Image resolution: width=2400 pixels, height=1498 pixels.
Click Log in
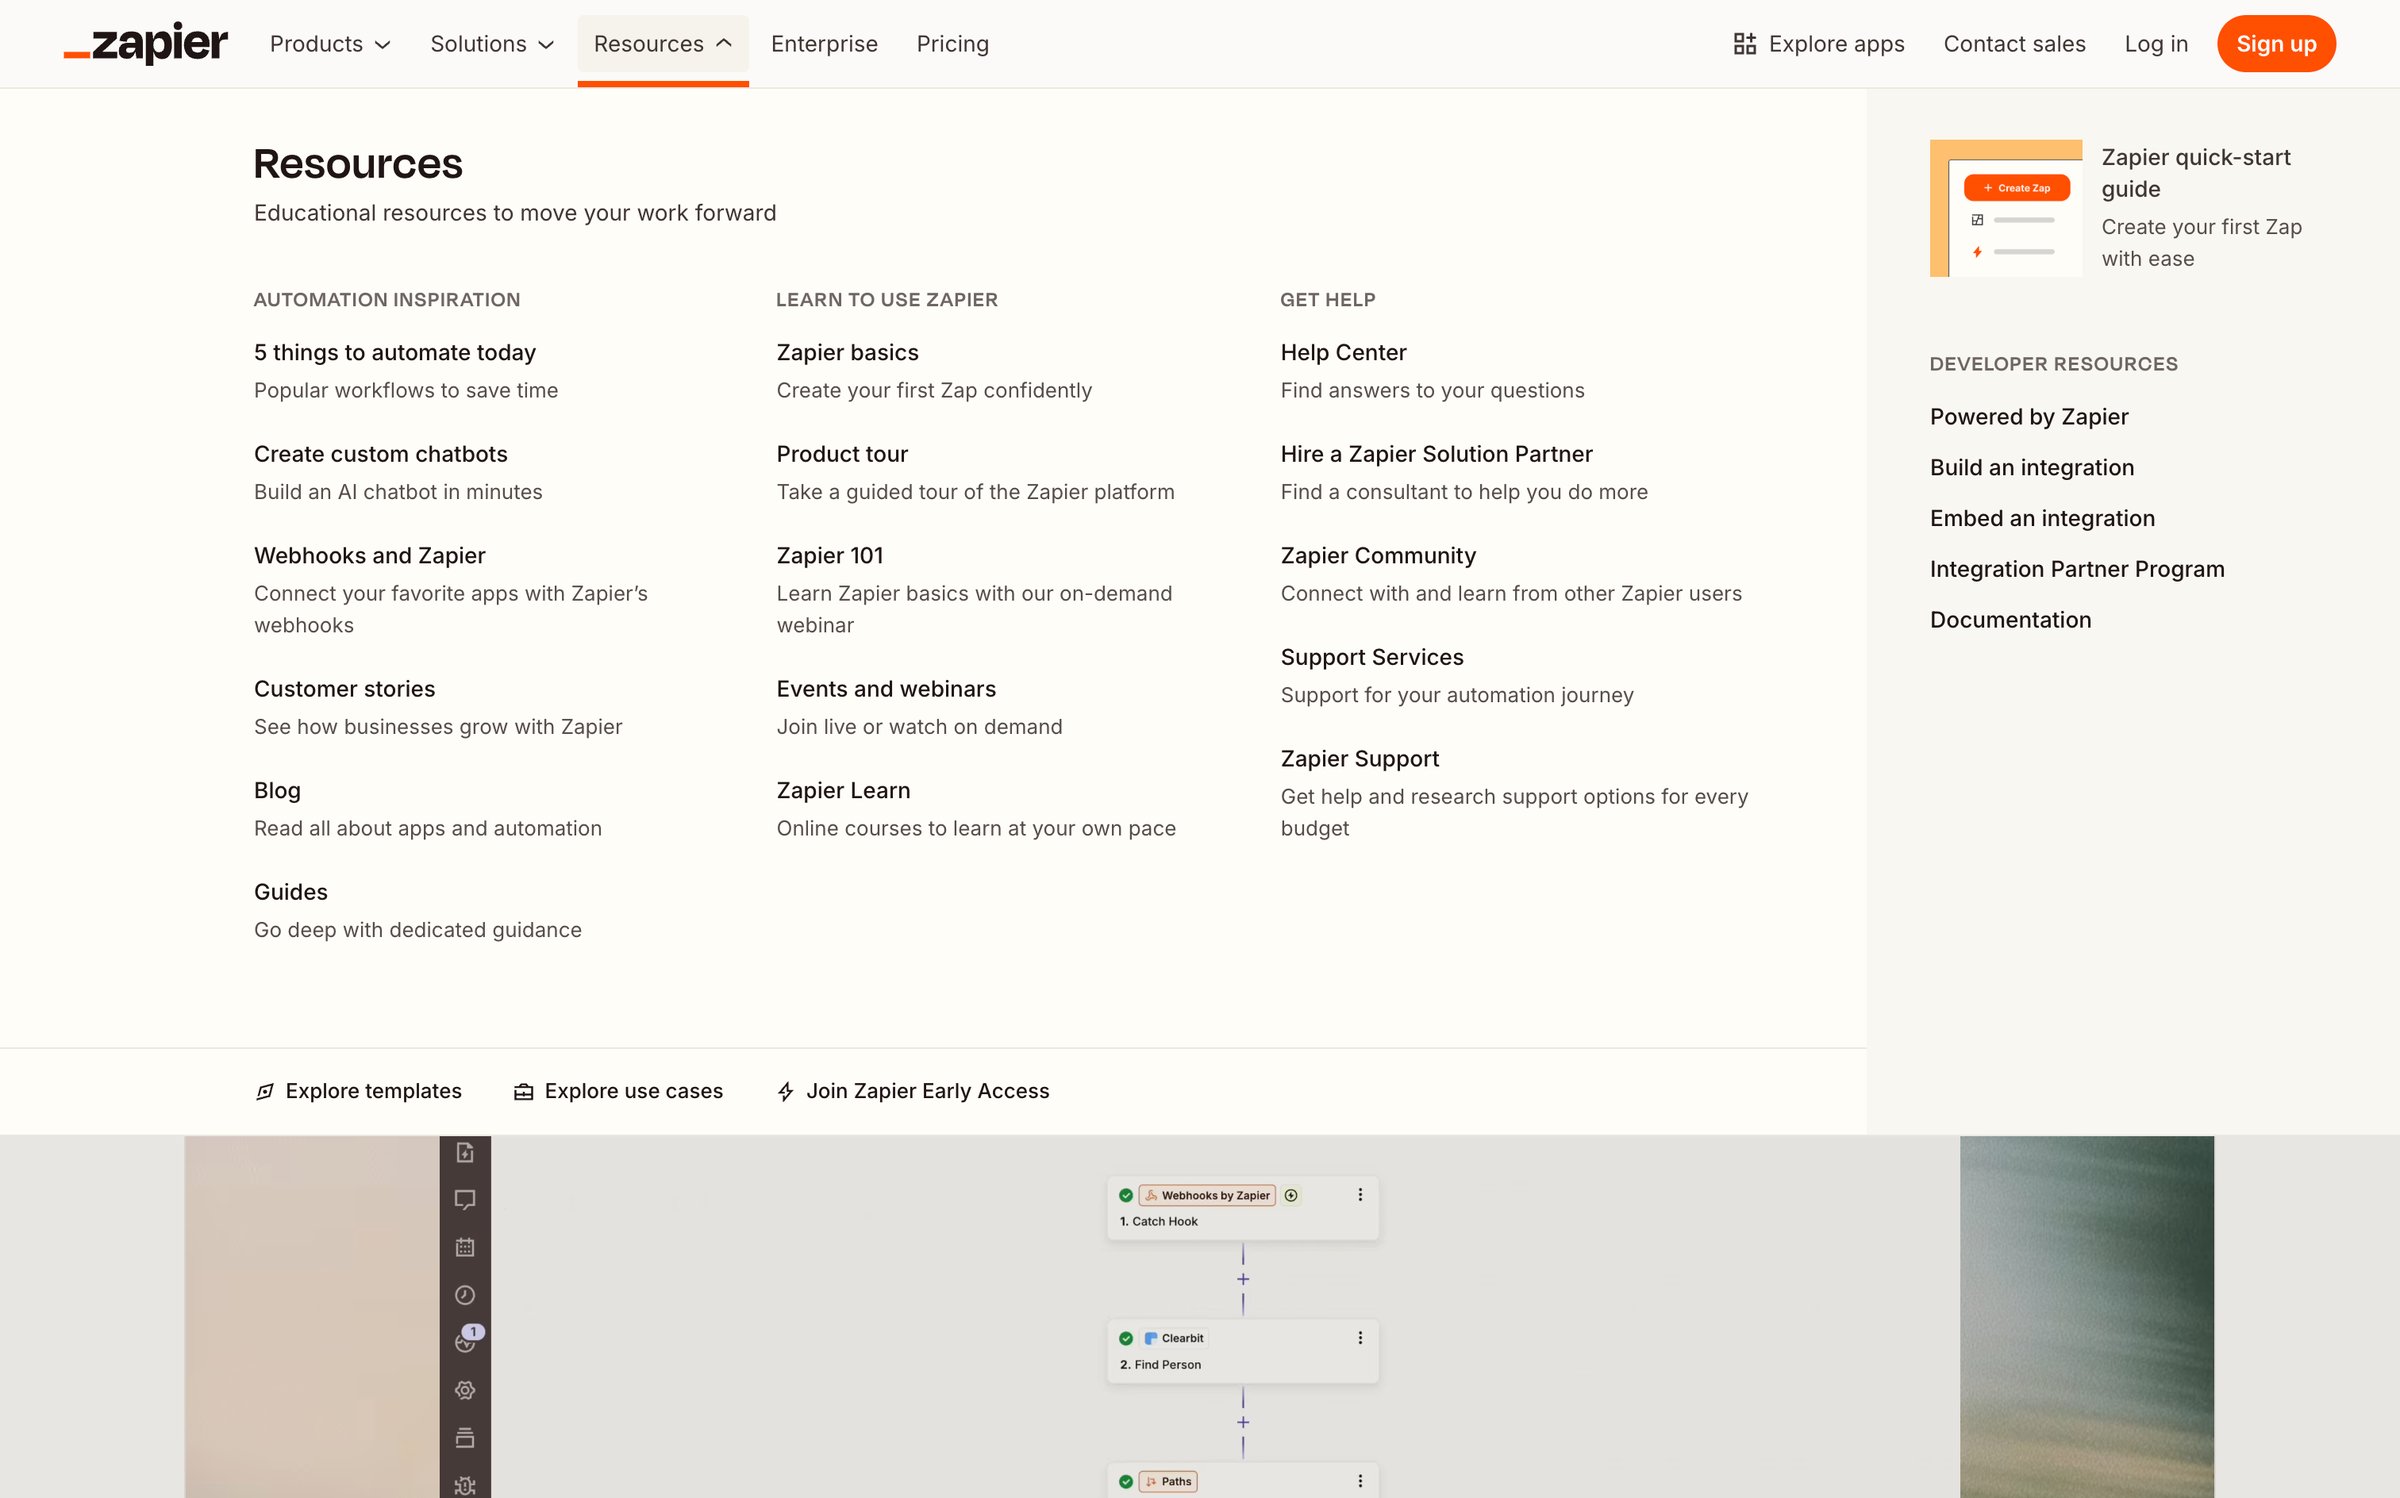[2156, 44]
